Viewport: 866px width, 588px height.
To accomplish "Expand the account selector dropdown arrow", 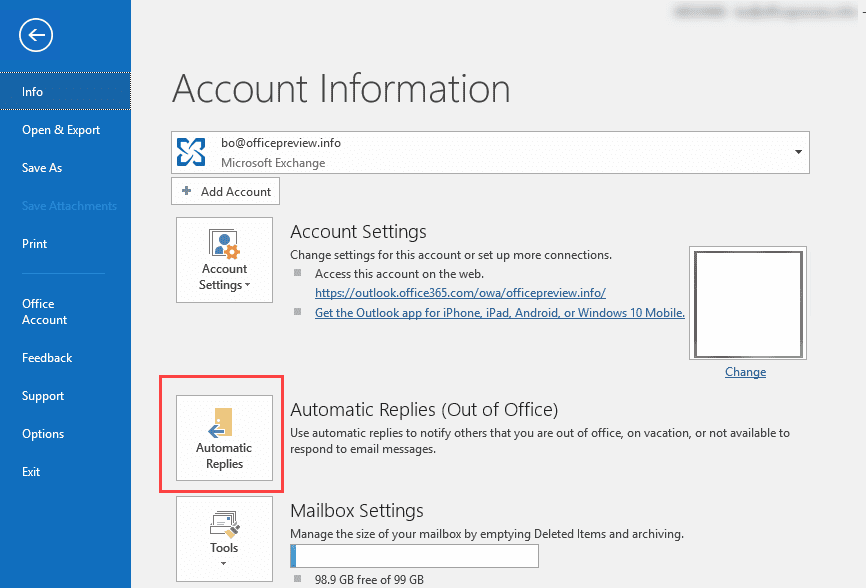I will pos(798,152).
